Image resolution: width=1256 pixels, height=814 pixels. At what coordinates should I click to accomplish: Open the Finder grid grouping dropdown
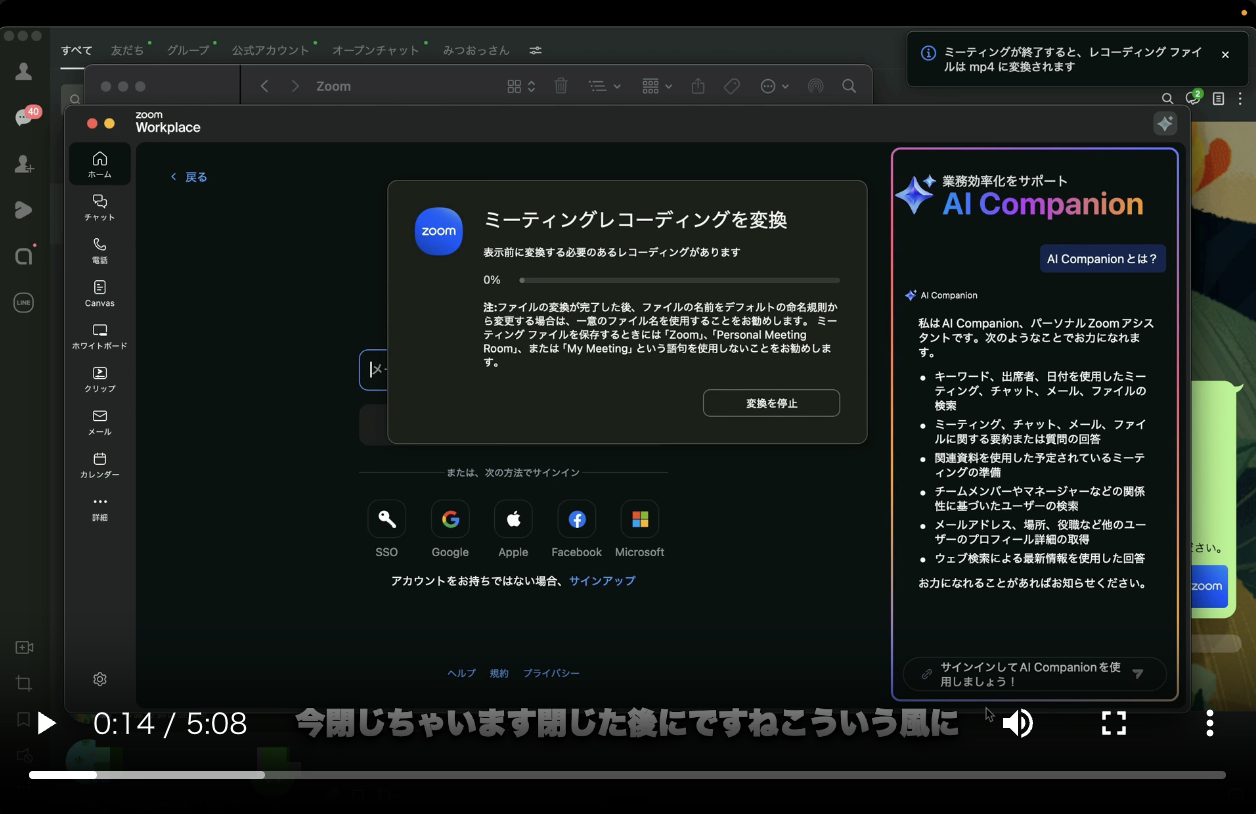(x=657, y=86)
